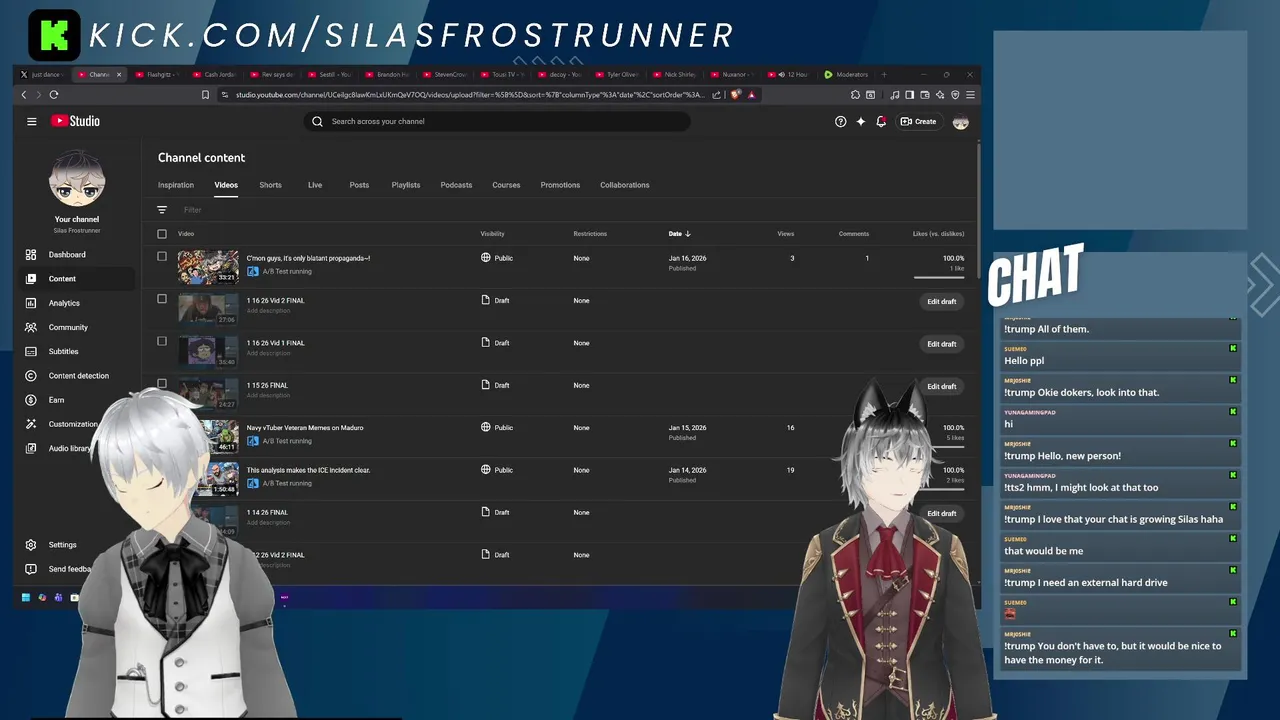Switch to the Playlists tab
This screenshot has width=1280, height=720.
click(406, 185)
